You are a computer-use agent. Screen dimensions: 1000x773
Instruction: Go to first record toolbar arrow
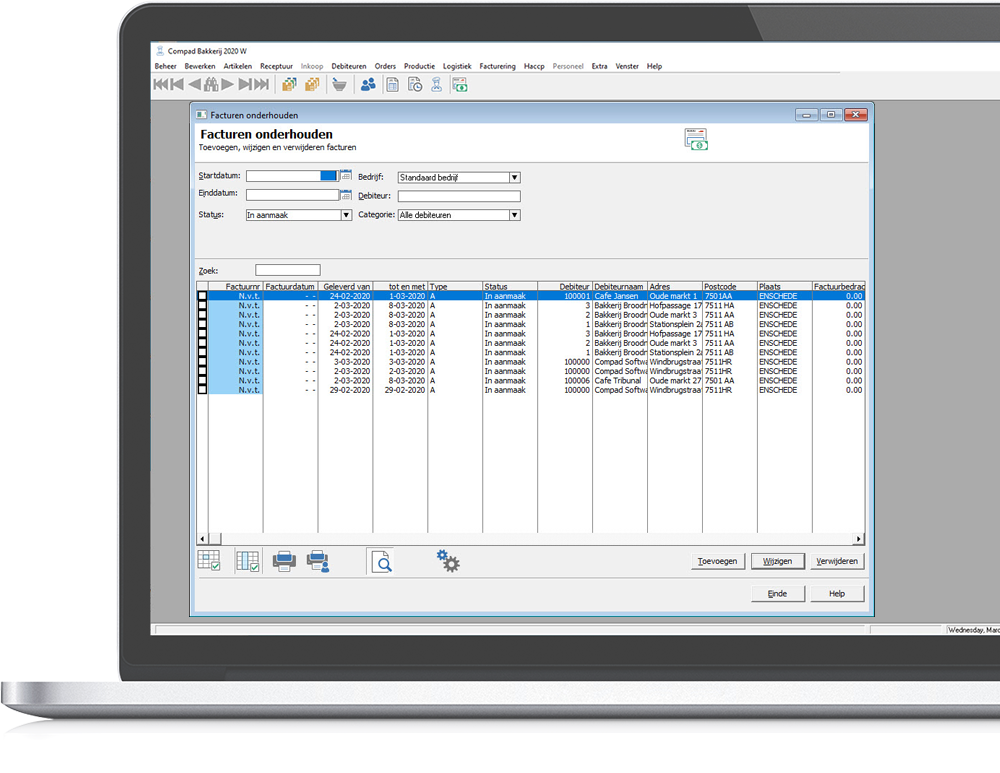click(160, 84)
